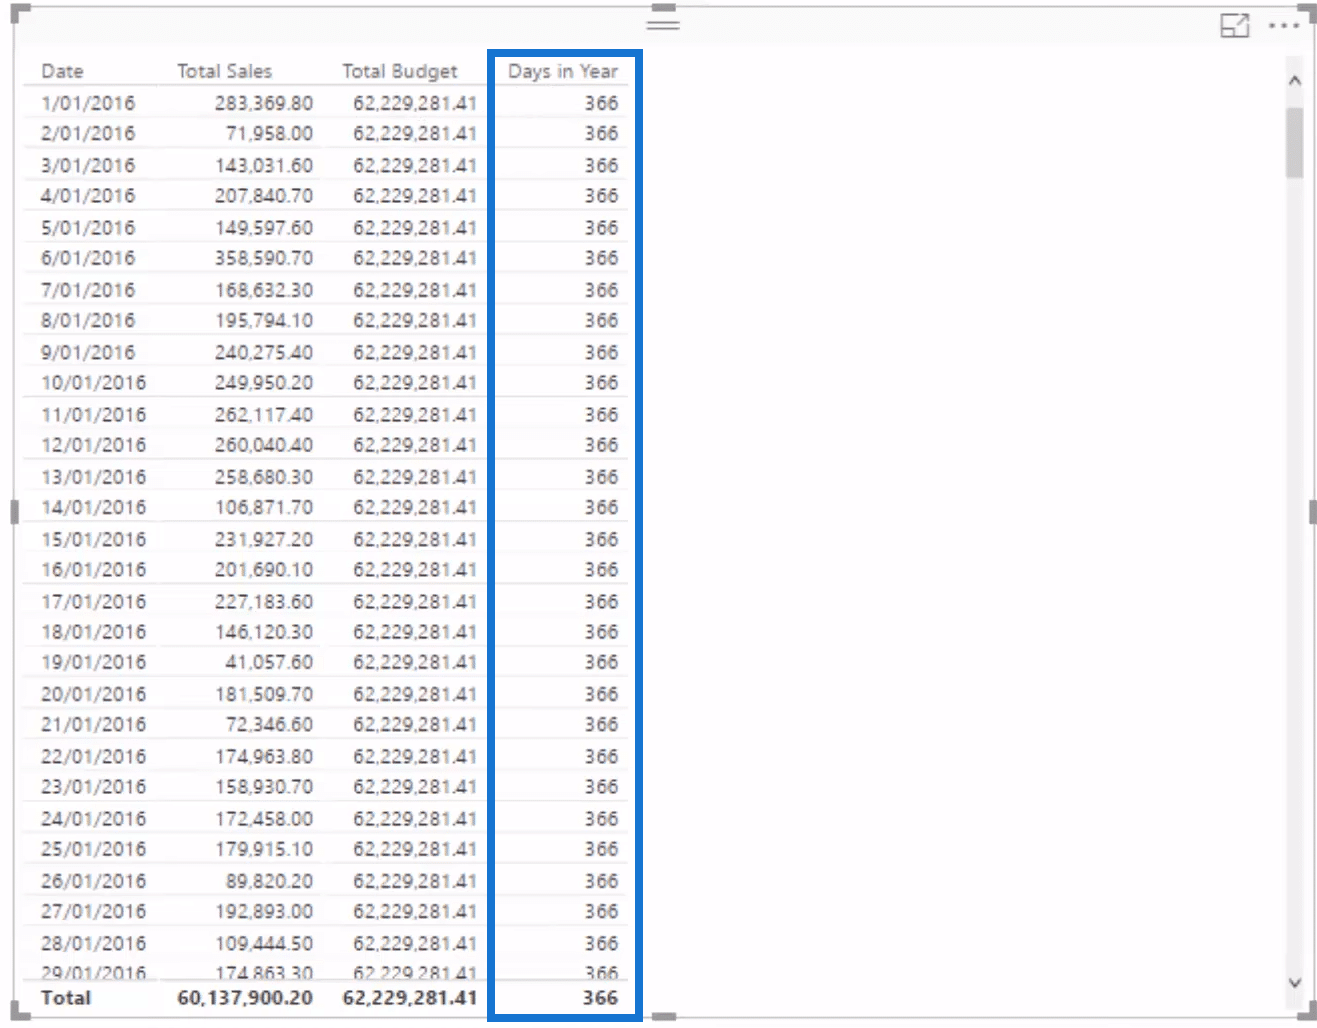The height and width of the screenshot is (1028, 1317).
Task: Select date cell 6/01/2016
Action: 88,257
